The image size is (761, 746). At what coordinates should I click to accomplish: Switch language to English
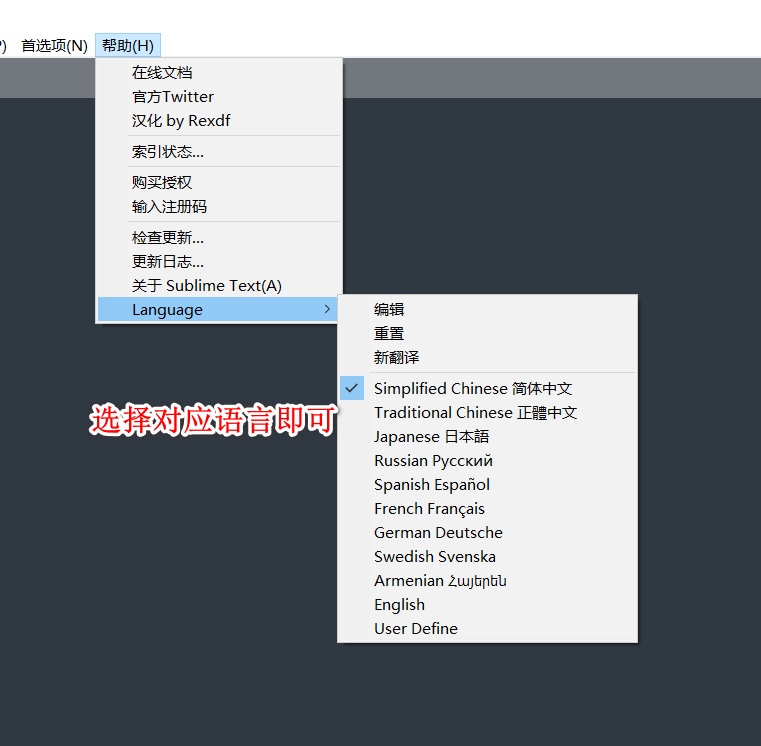pos(487,605)
